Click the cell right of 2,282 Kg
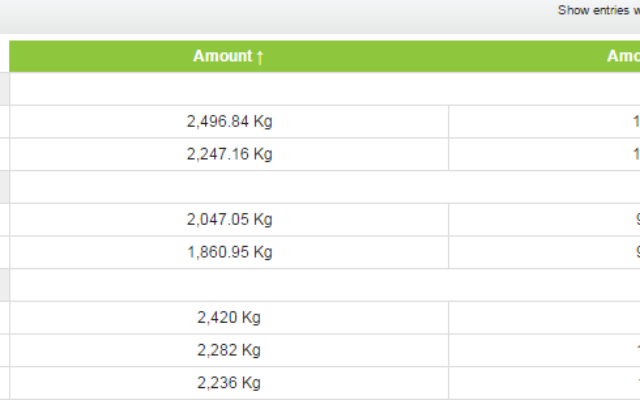 pos(544,350)
